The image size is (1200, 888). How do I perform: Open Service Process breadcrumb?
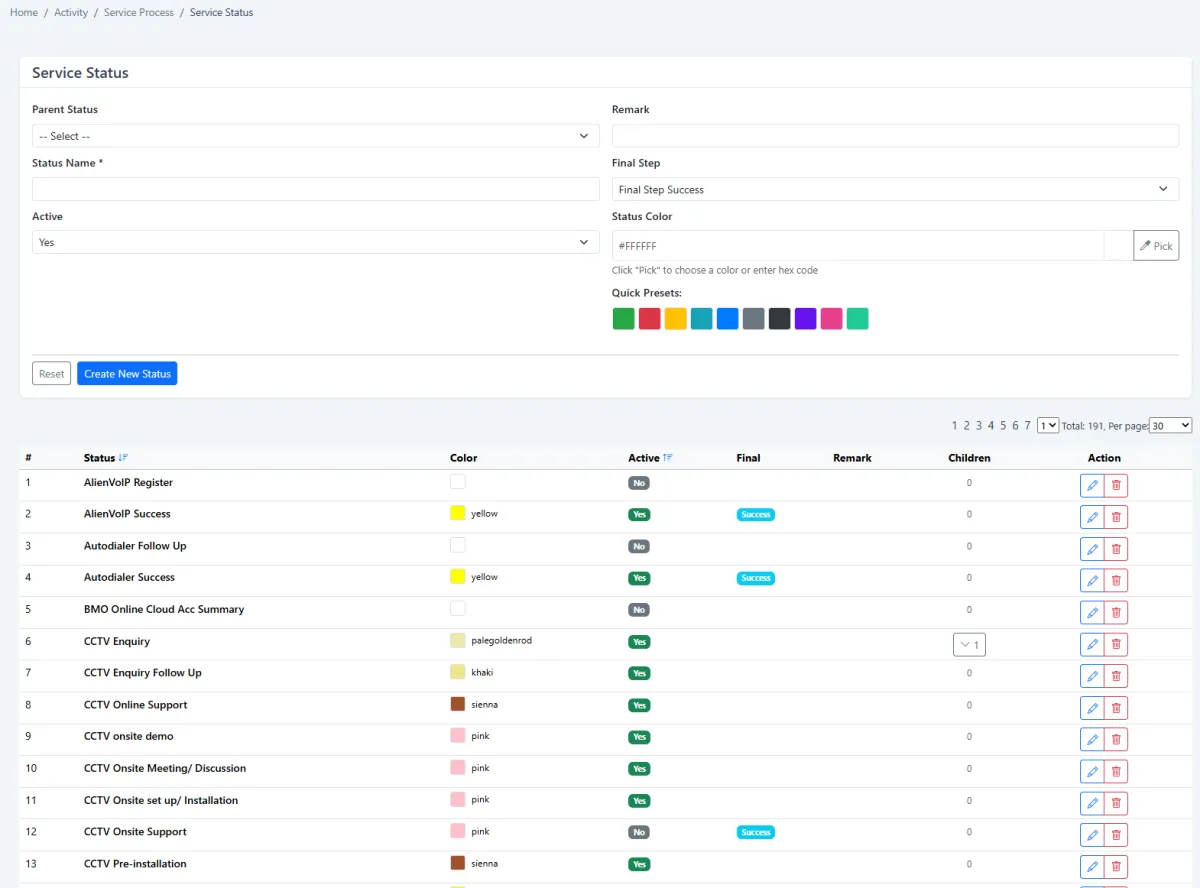(x=139, y=12)
